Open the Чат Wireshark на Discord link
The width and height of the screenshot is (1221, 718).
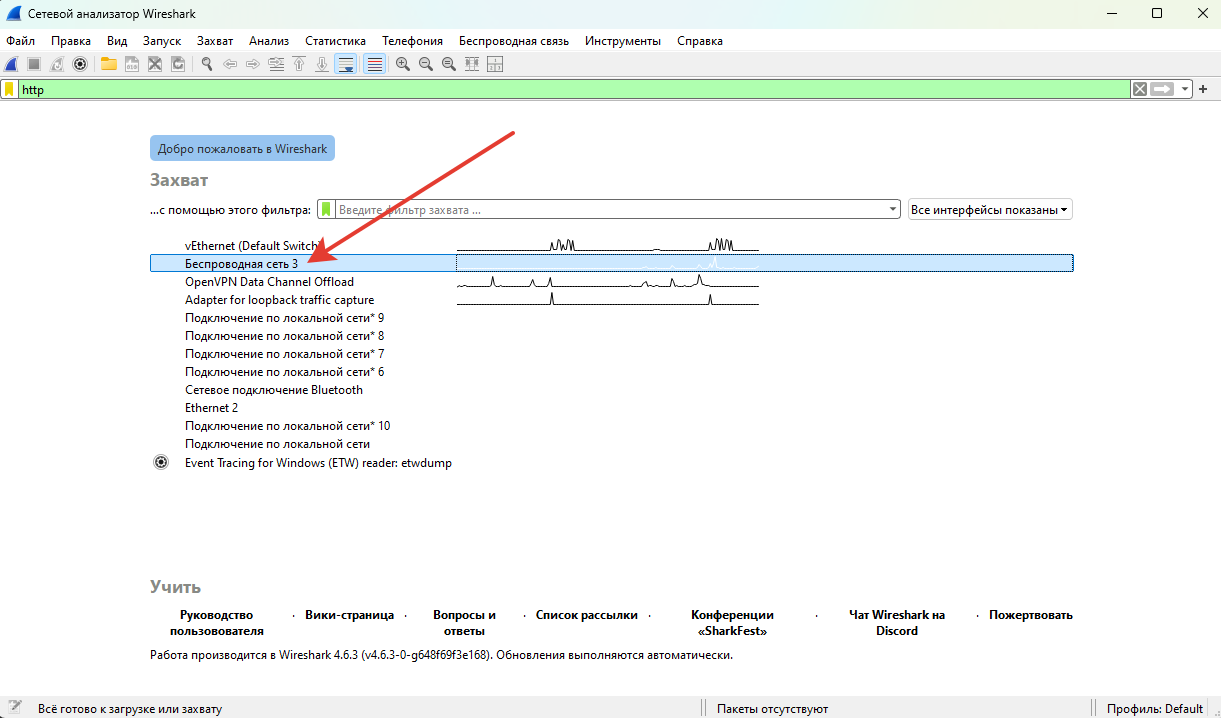tap(897, 623)
